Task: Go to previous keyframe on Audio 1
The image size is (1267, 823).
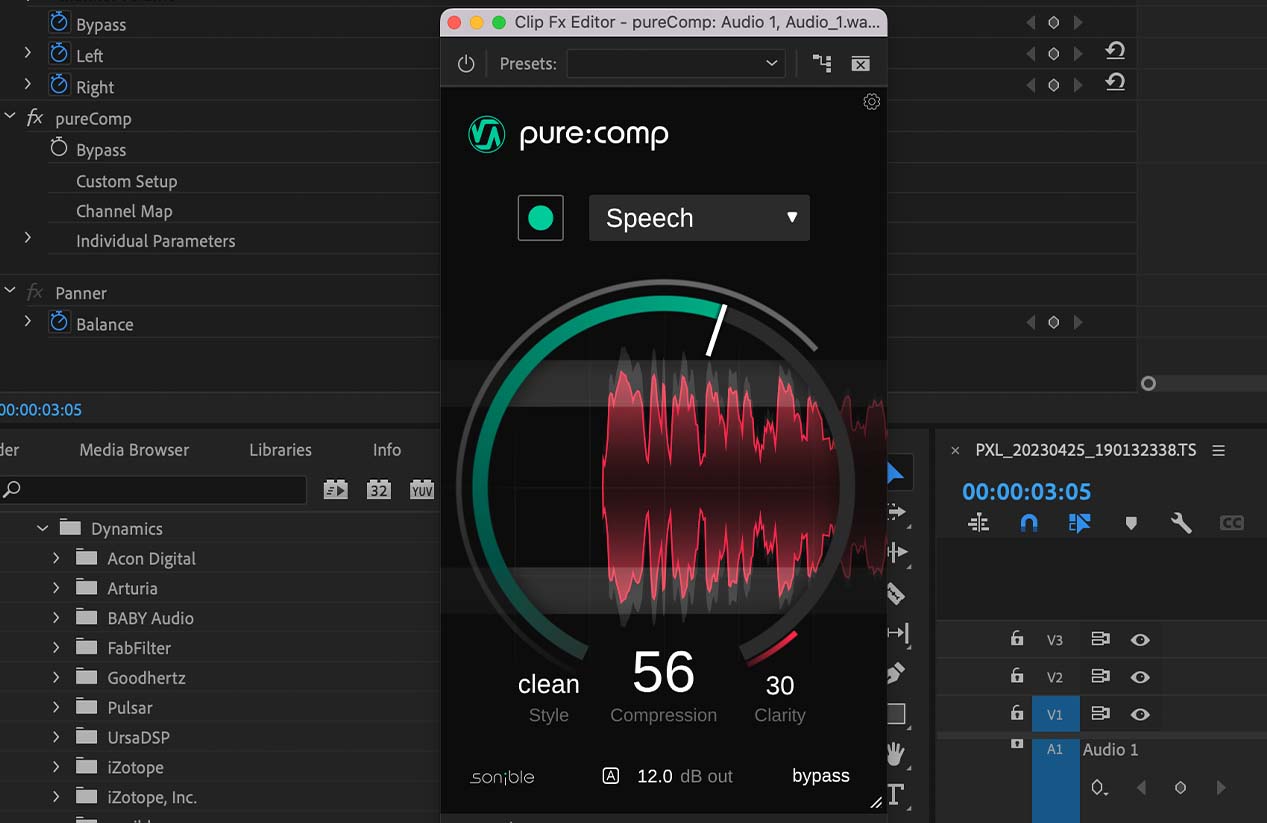Action: [1141, 788]
